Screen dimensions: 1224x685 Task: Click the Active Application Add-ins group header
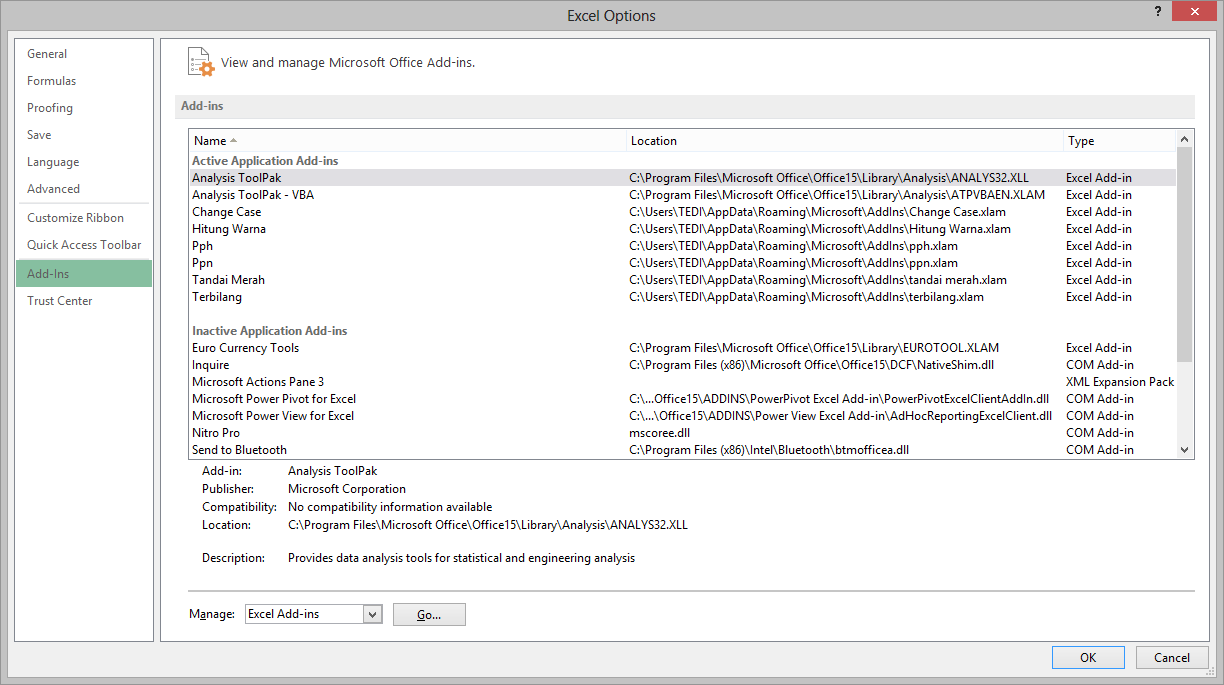(265, 161)
